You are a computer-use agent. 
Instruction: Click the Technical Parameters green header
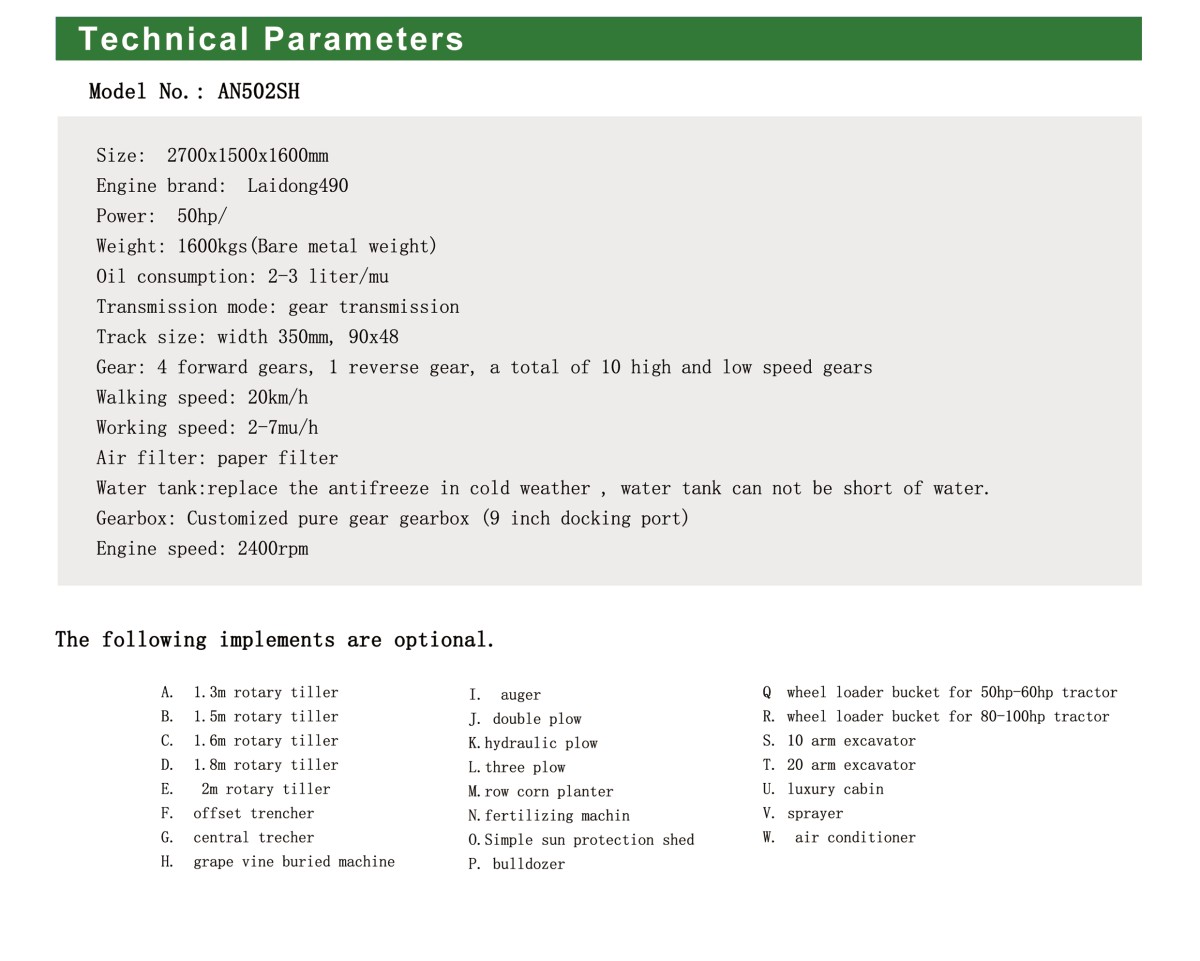(x=271, y=39)
